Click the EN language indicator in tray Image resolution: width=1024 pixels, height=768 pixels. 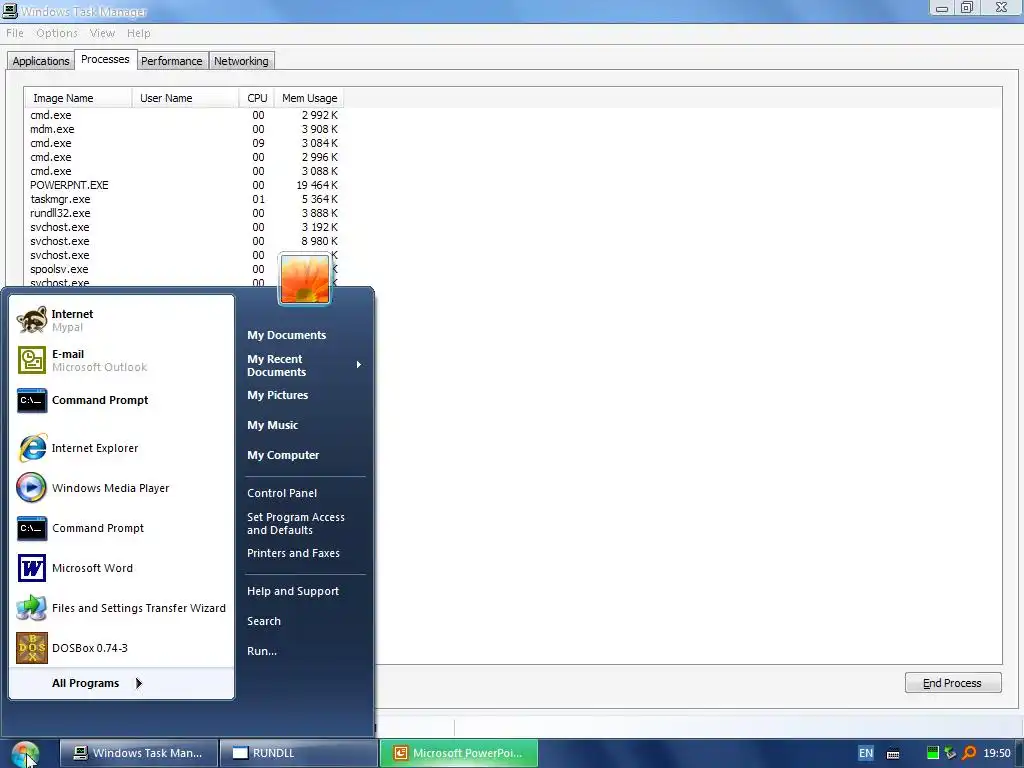(866, 753)
